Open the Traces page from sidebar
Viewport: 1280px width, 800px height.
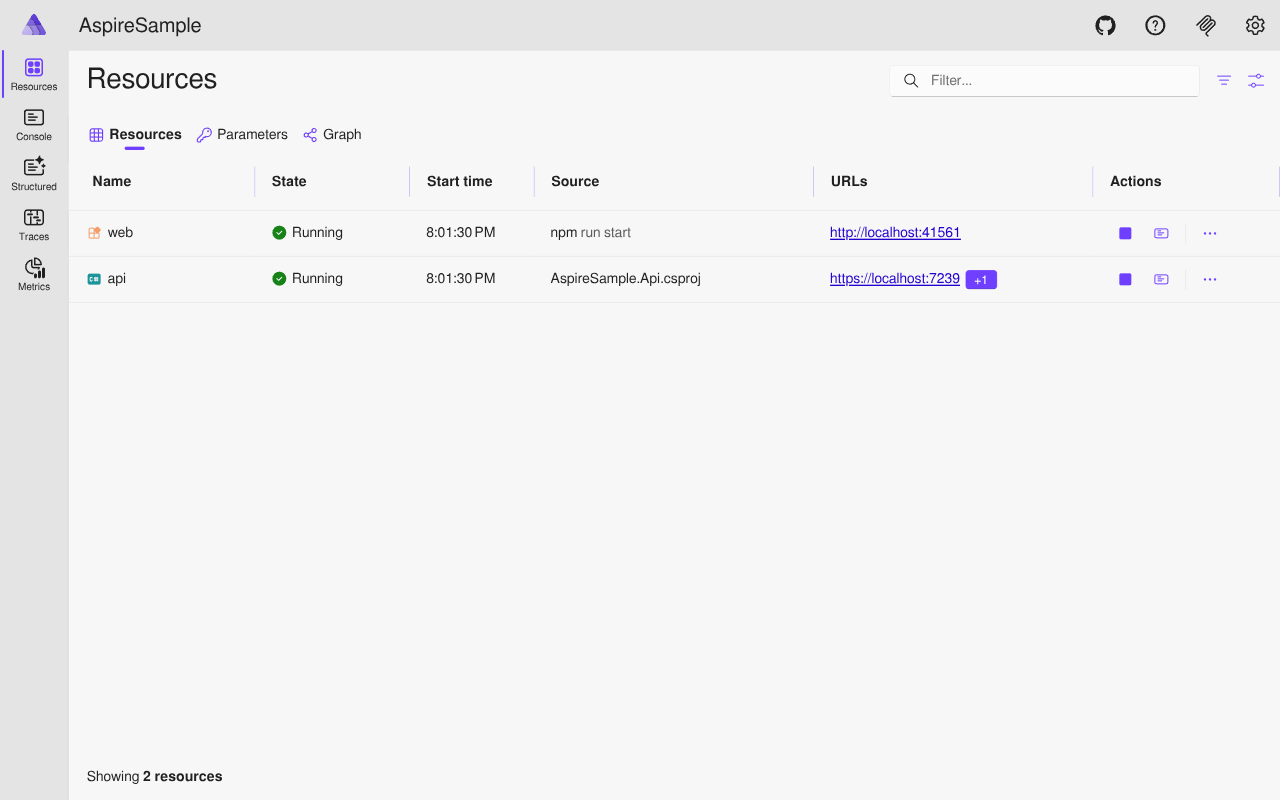[x=33, y=222]
